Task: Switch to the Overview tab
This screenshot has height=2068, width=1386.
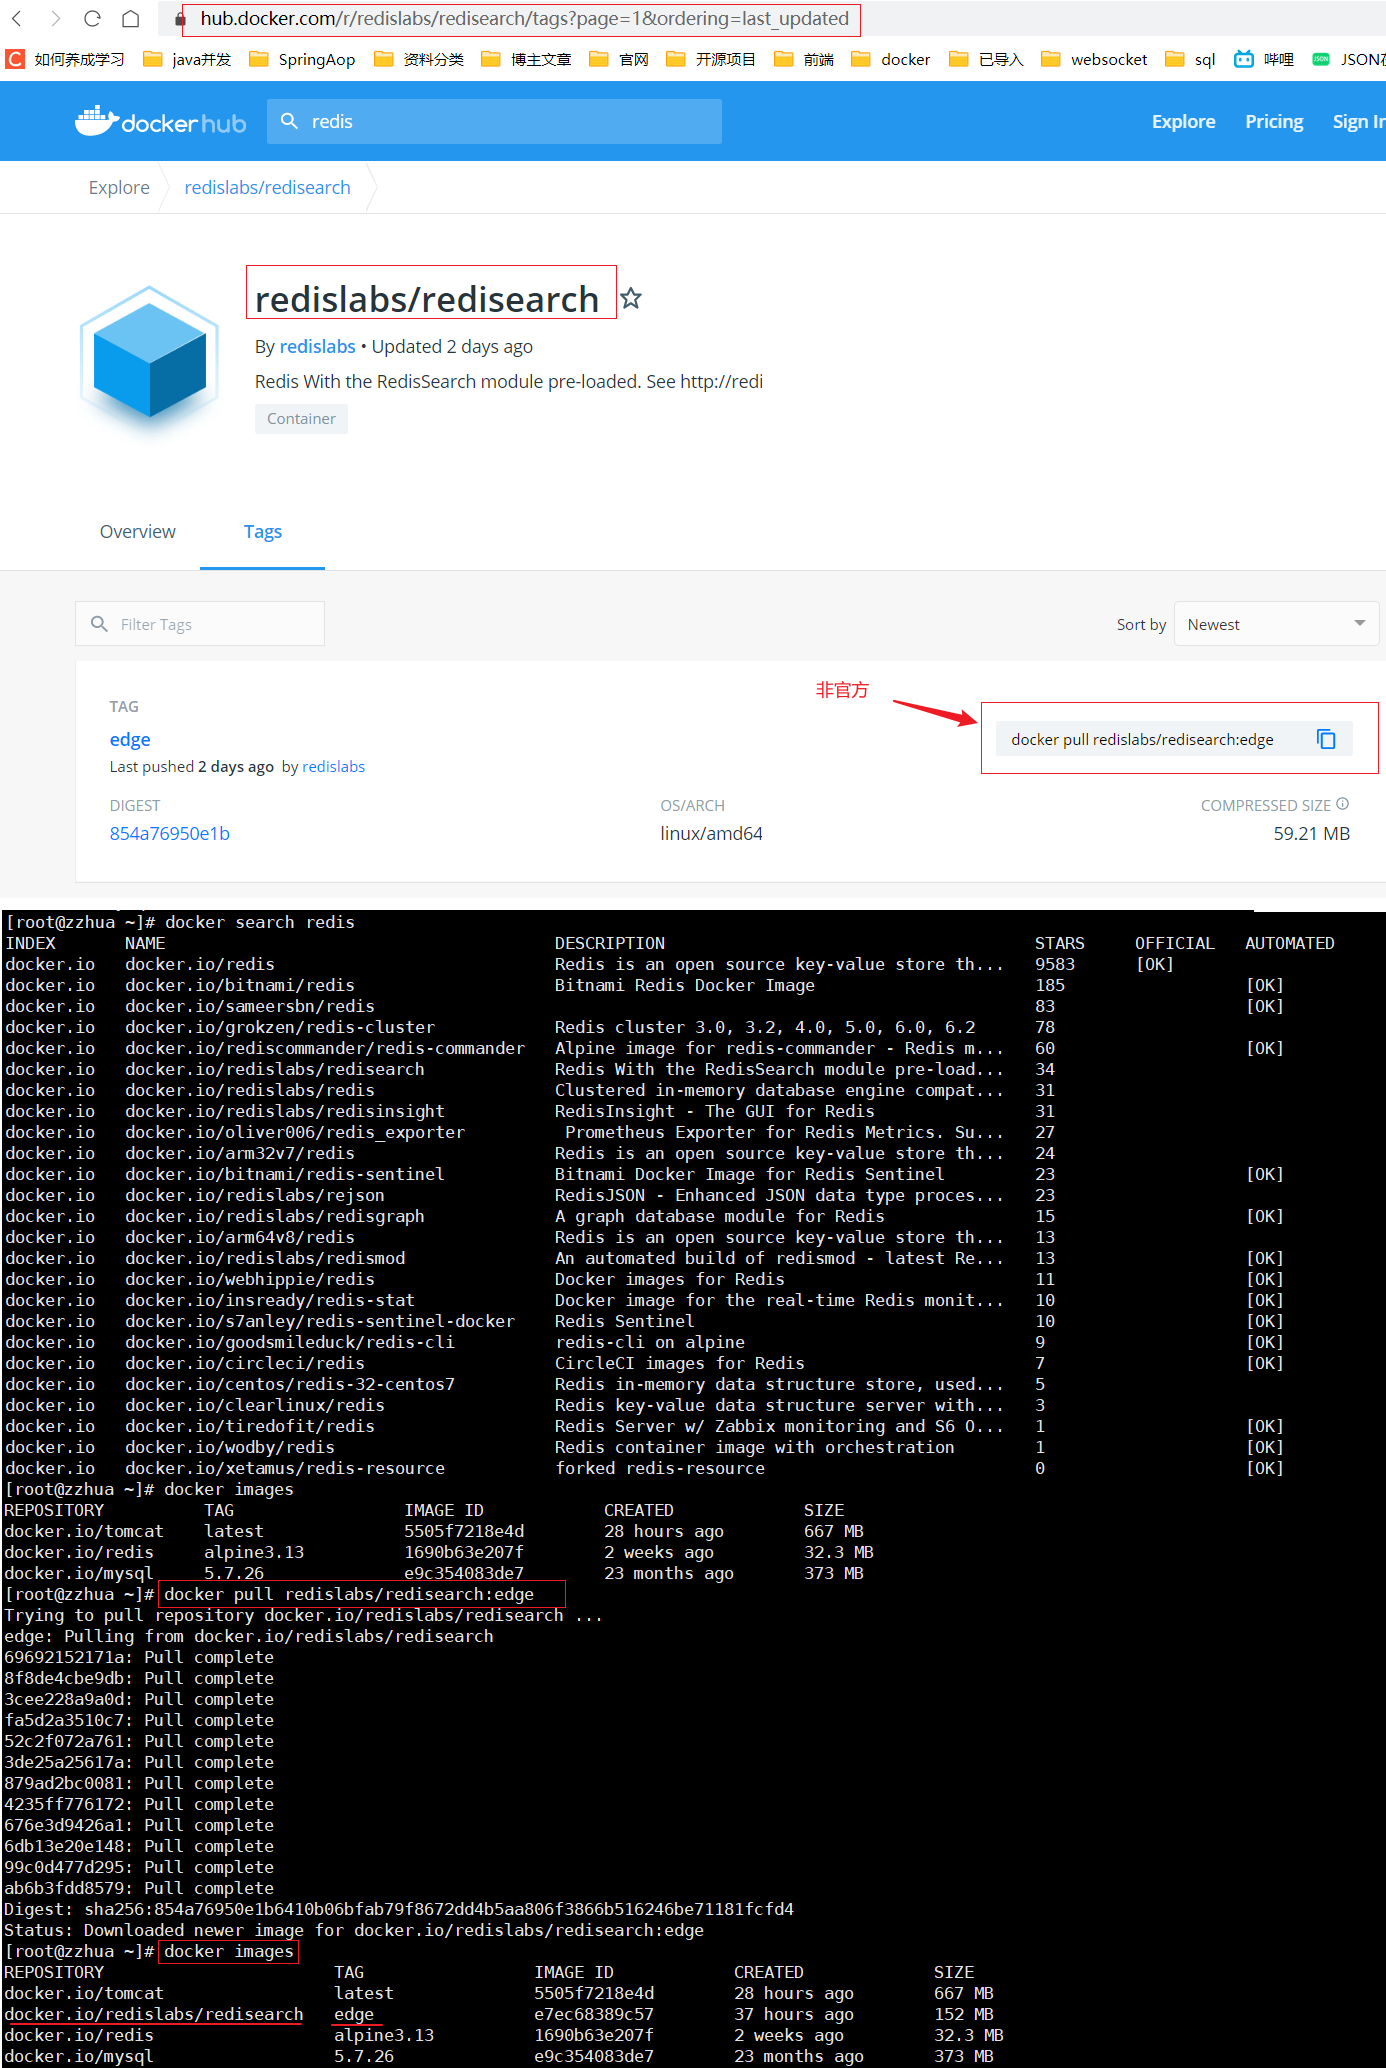Action: point(138,531)
